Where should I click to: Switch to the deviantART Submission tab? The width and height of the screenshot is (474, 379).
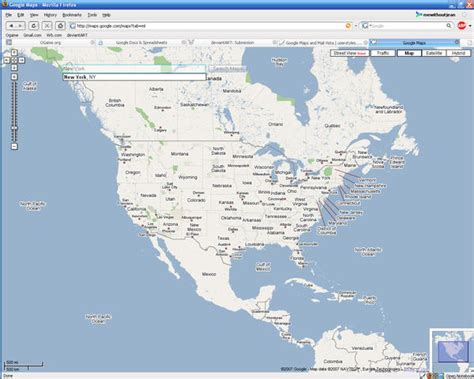(x=232, y=43)
